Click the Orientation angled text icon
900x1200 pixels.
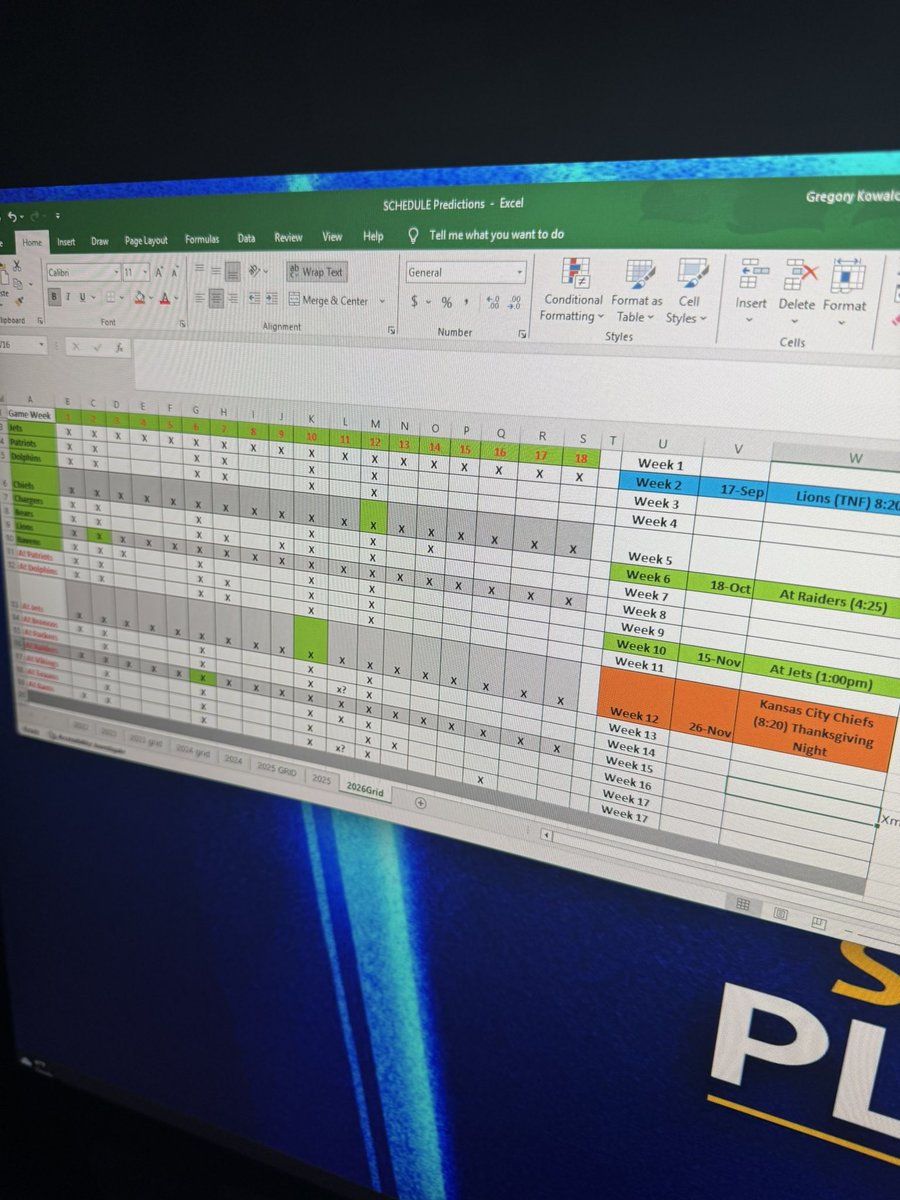coord(254,270)
